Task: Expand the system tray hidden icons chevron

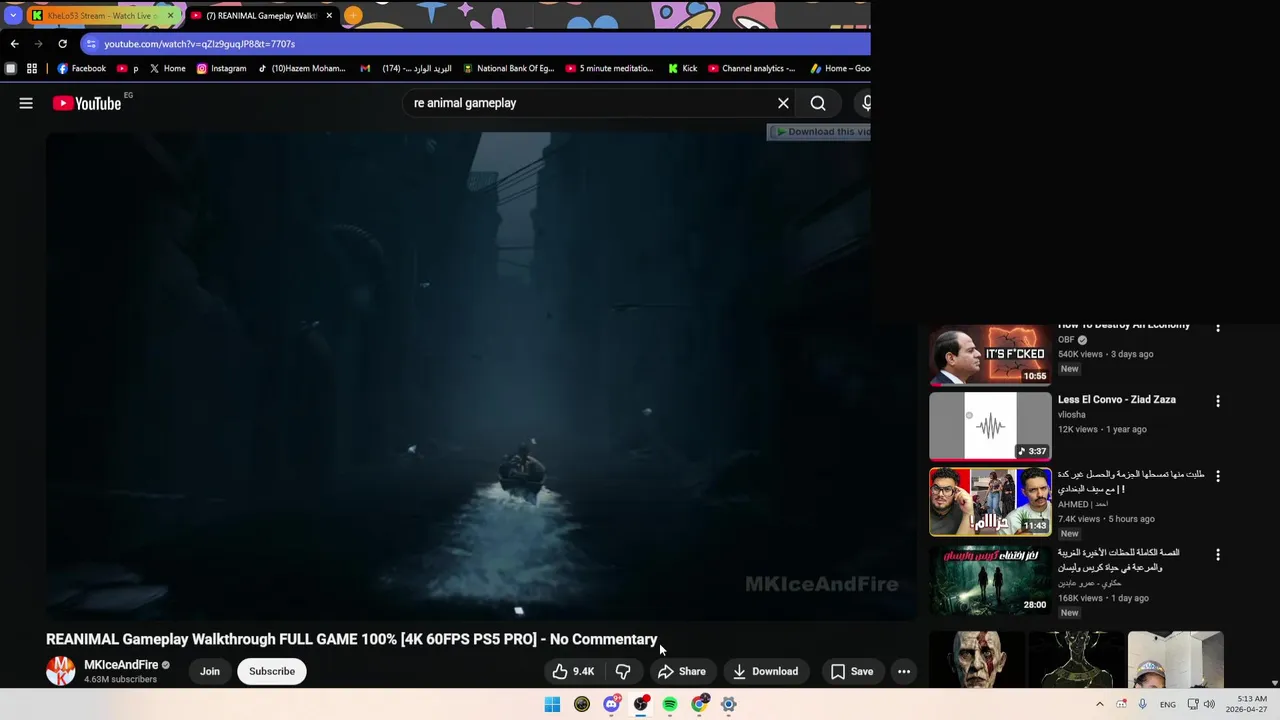Action: pyautogui.click(x=1100, y=704)
